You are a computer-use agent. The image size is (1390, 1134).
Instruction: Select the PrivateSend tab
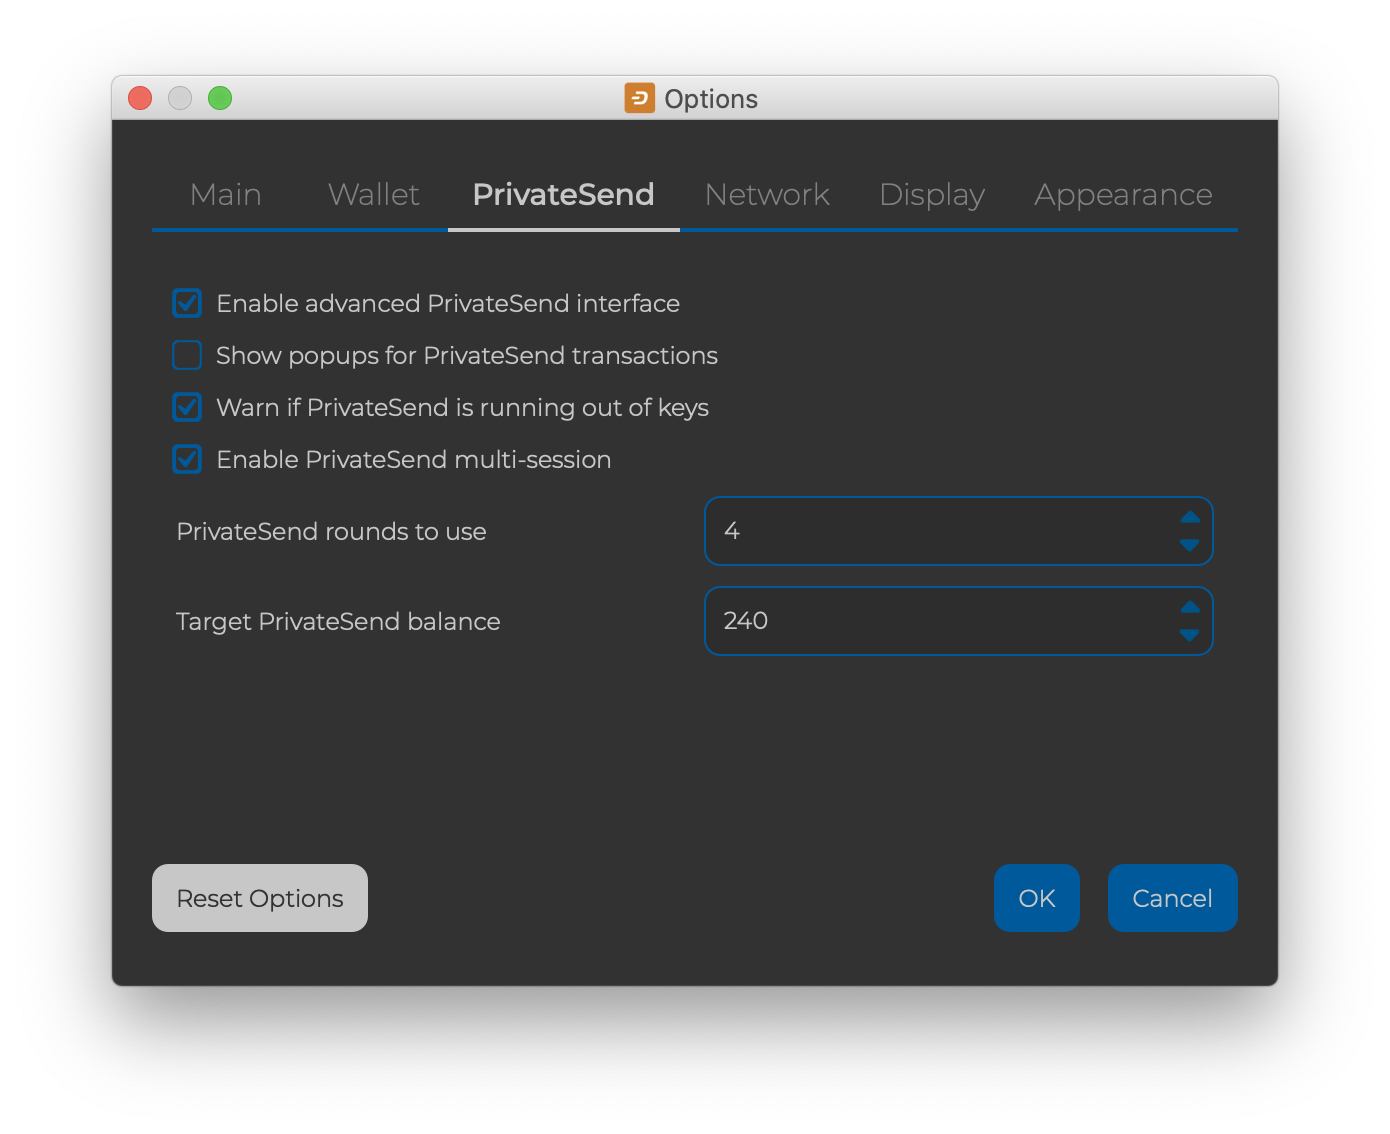click(564, 195)
